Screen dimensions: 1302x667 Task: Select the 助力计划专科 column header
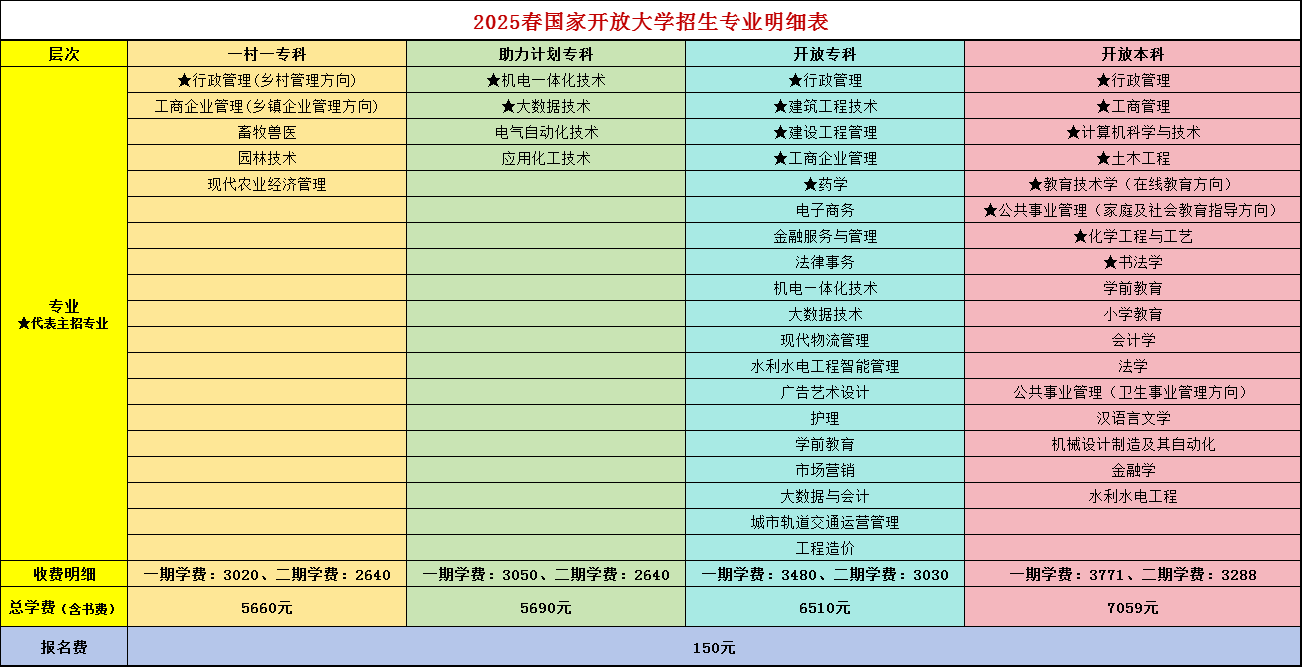546,54
